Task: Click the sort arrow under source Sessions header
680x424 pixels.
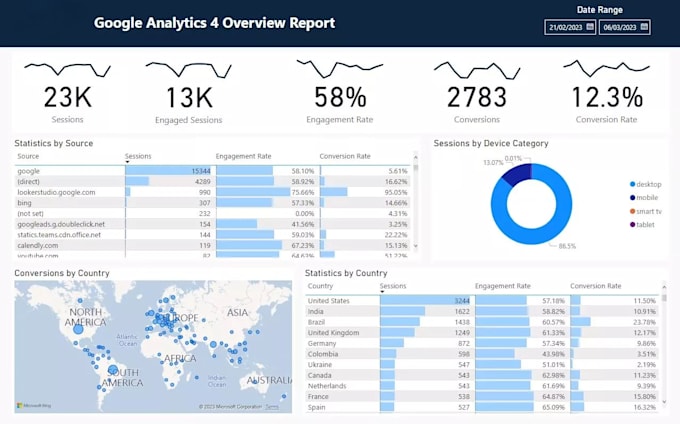Action: pyautogui.click(x=128, y=162)
